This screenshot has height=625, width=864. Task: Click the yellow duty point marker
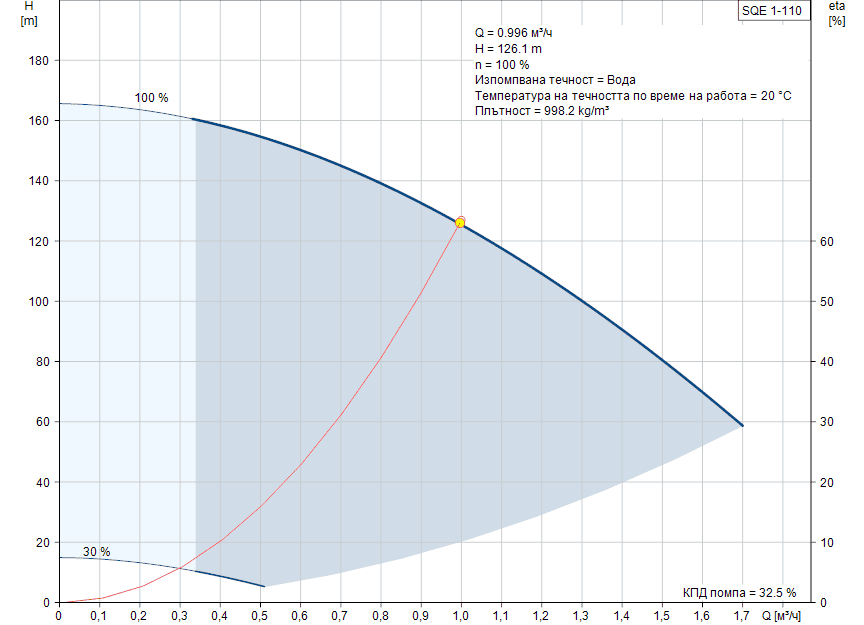[460, 222]
